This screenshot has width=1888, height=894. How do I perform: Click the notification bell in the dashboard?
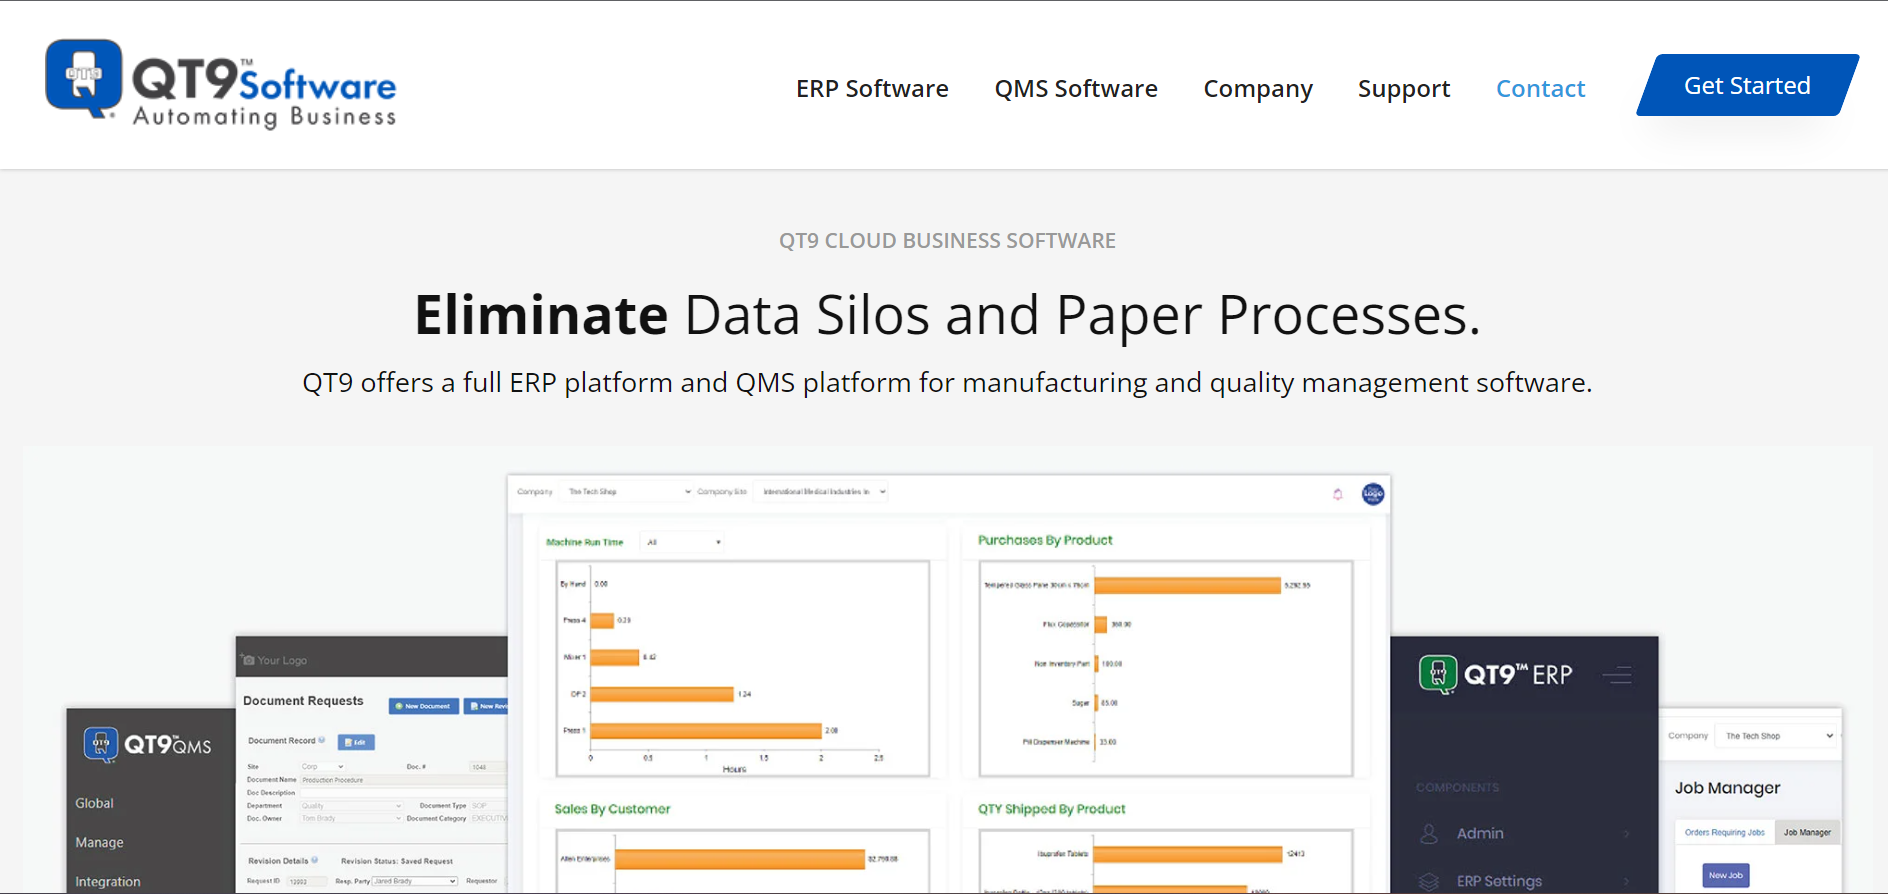(1337, 494)
